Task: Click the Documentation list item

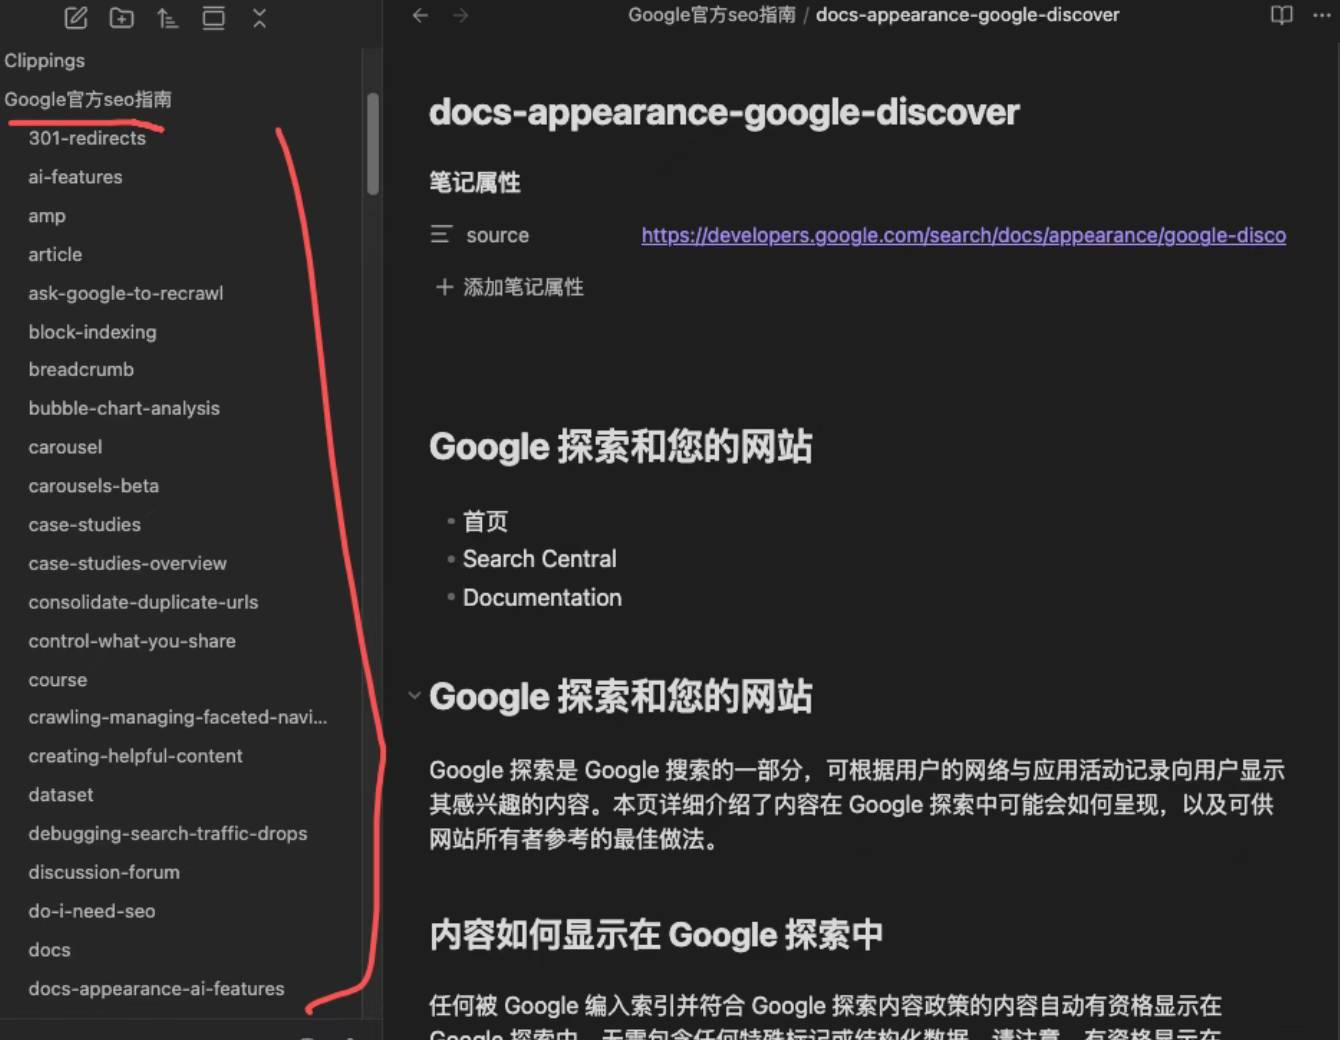Action: tap(542, 598)
